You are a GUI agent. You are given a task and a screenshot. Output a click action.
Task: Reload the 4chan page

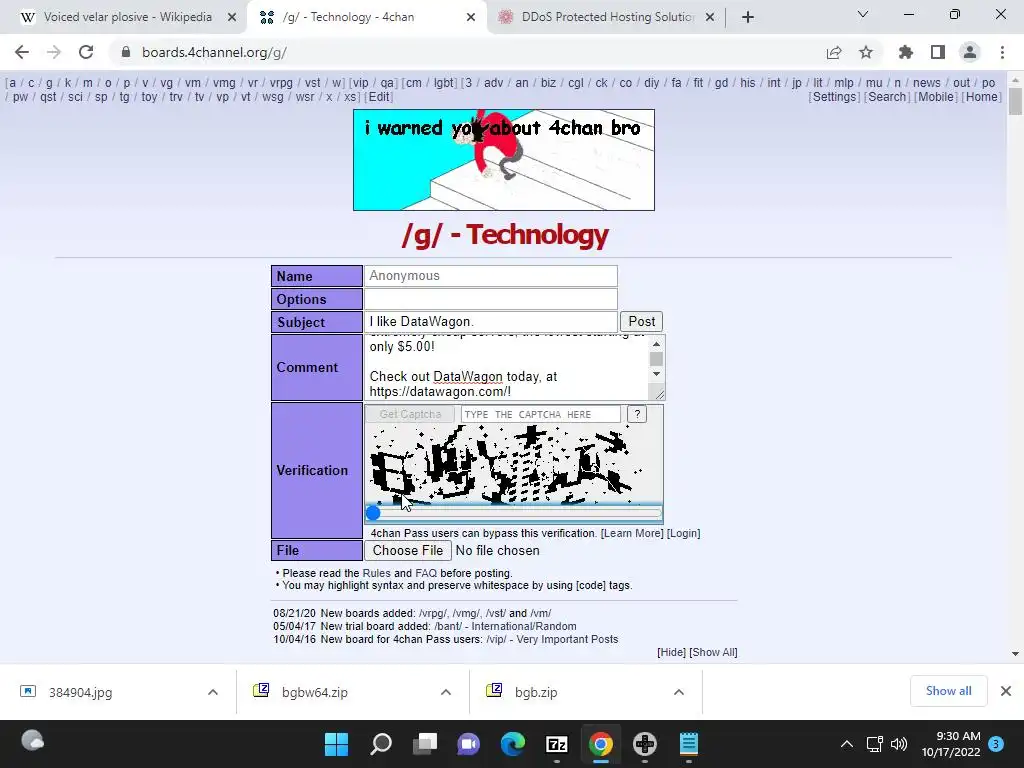click(86, 52)
